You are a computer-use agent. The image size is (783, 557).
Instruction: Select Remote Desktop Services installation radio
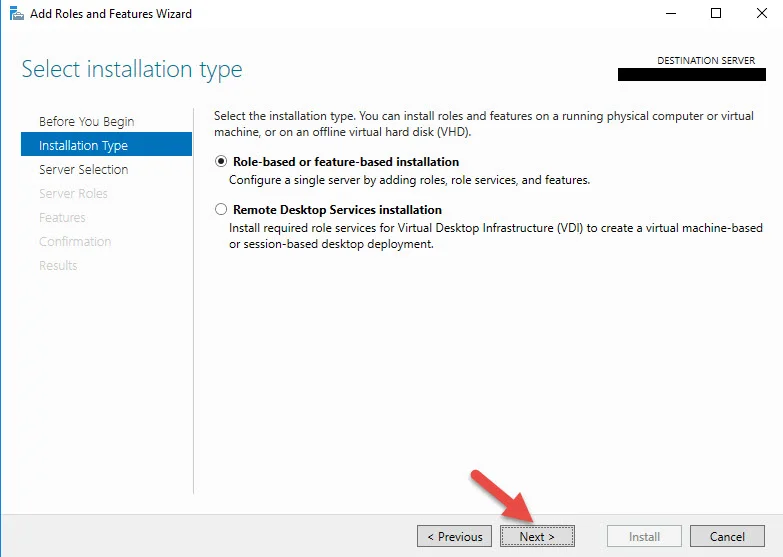[221, 209]
